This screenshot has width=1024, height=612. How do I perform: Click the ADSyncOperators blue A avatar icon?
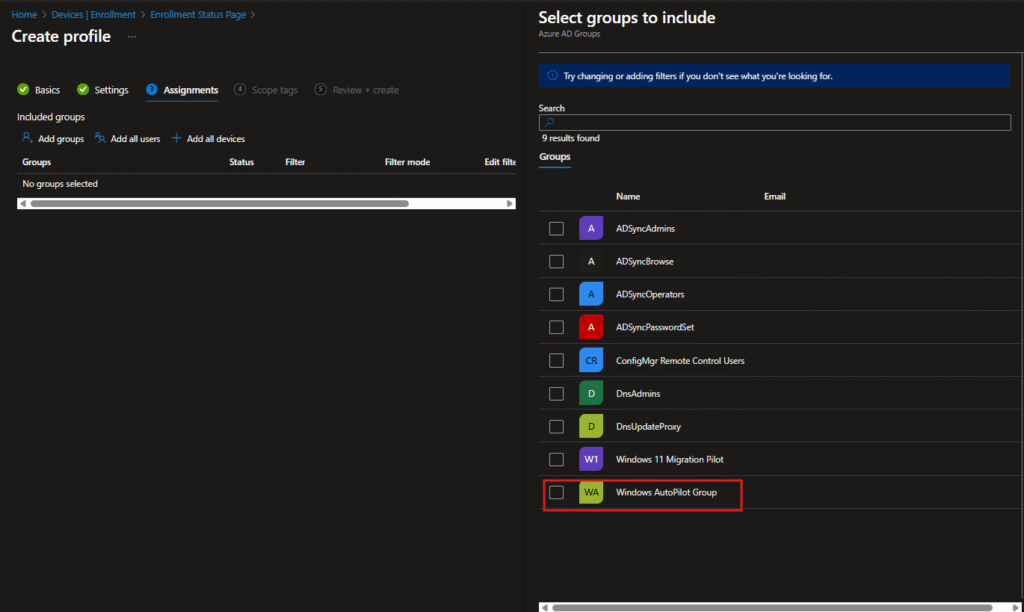click(x=591, y=294)
